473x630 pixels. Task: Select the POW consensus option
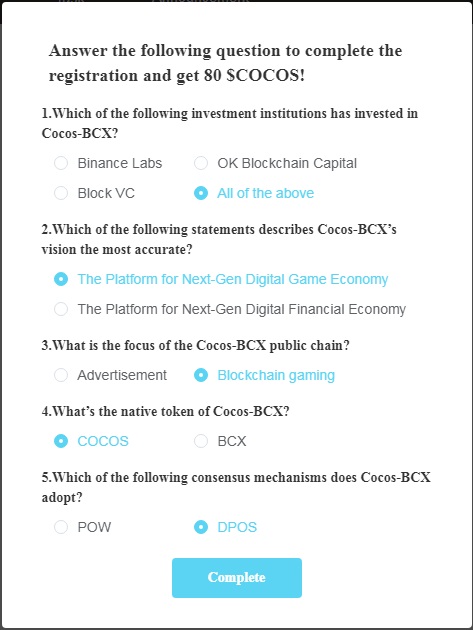click(61, 527)
